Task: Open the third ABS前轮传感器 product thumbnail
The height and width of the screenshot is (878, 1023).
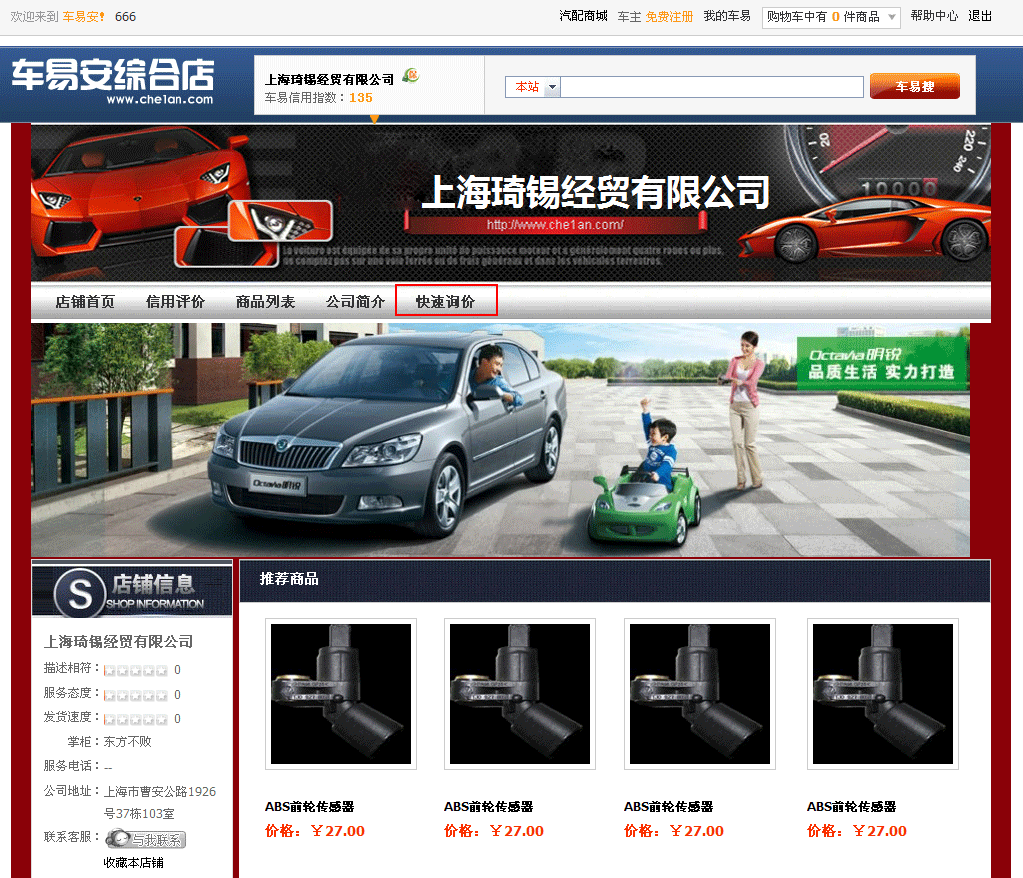Action: tap(700, 694)
